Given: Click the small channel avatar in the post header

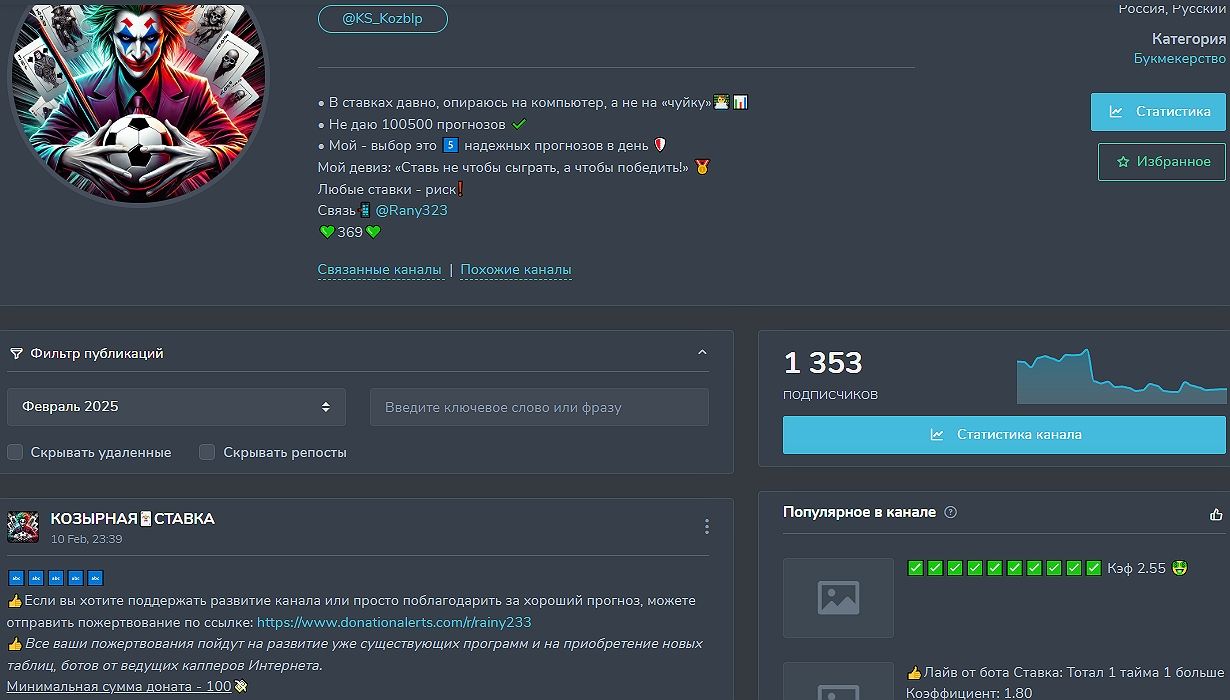Looking at the screenshot, I should 23,526.
